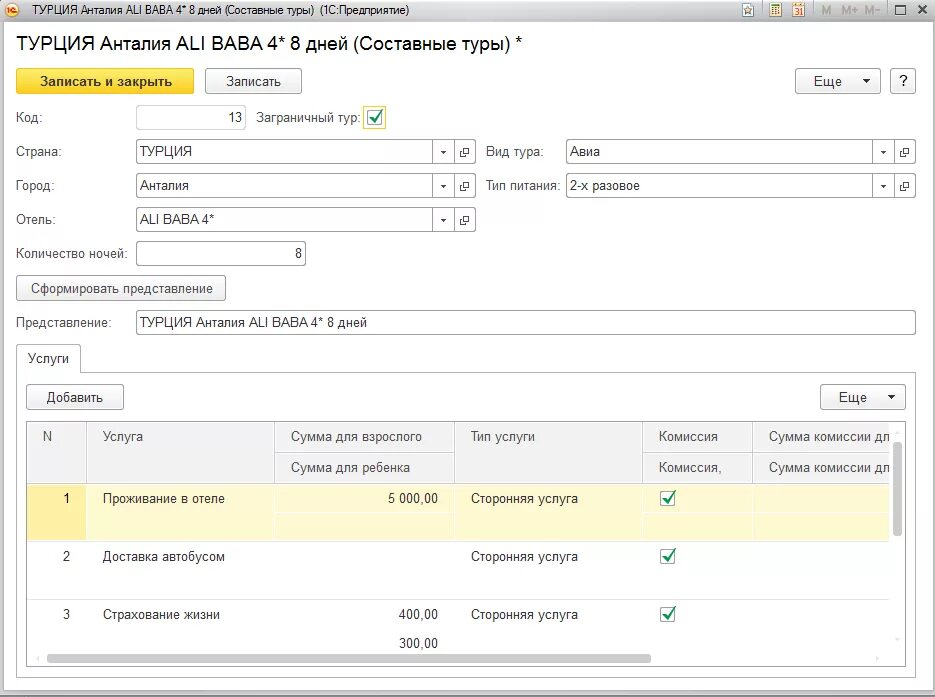Uncheck Комиссия for Проживание в отеле
This screenshot has height=697, width=935.
tap(668, 498)
